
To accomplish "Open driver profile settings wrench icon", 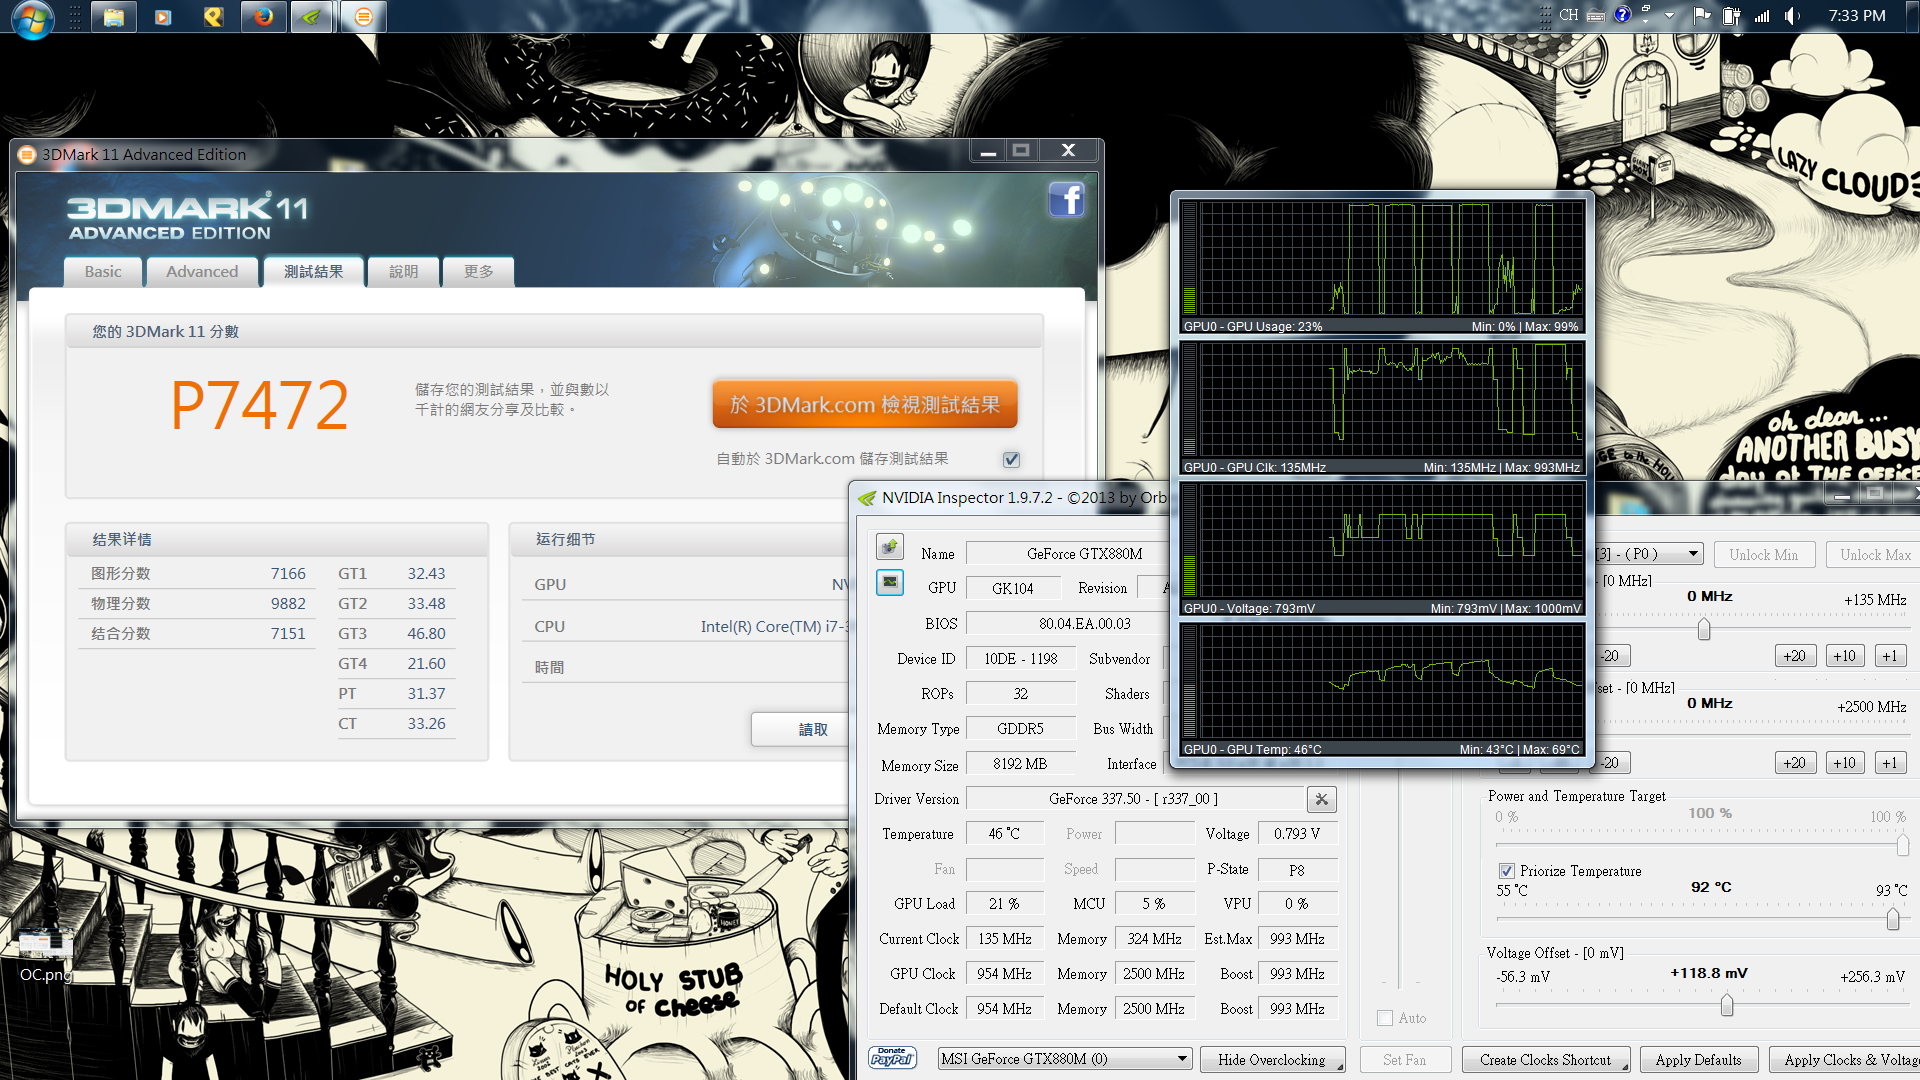I will (x=1322, y=799).
